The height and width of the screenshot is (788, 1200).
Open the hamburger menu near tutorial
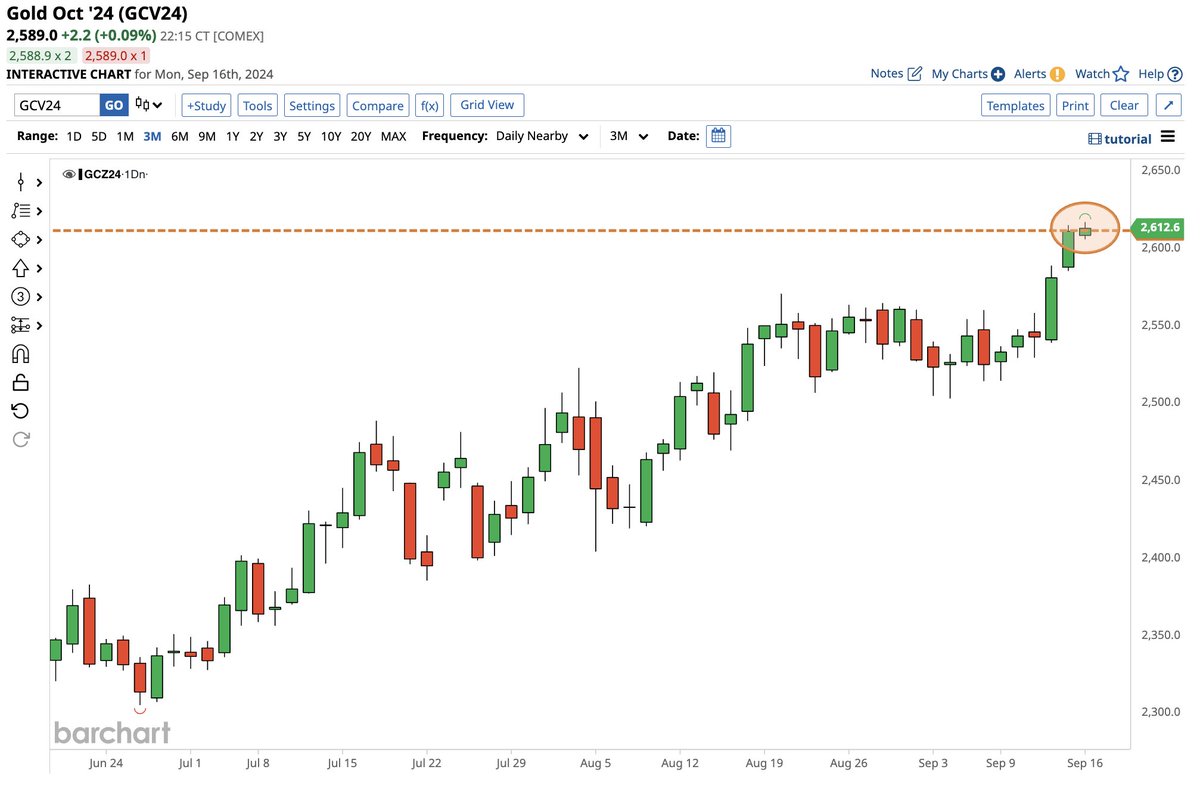pyautogui.click(x=1168, y=138)
